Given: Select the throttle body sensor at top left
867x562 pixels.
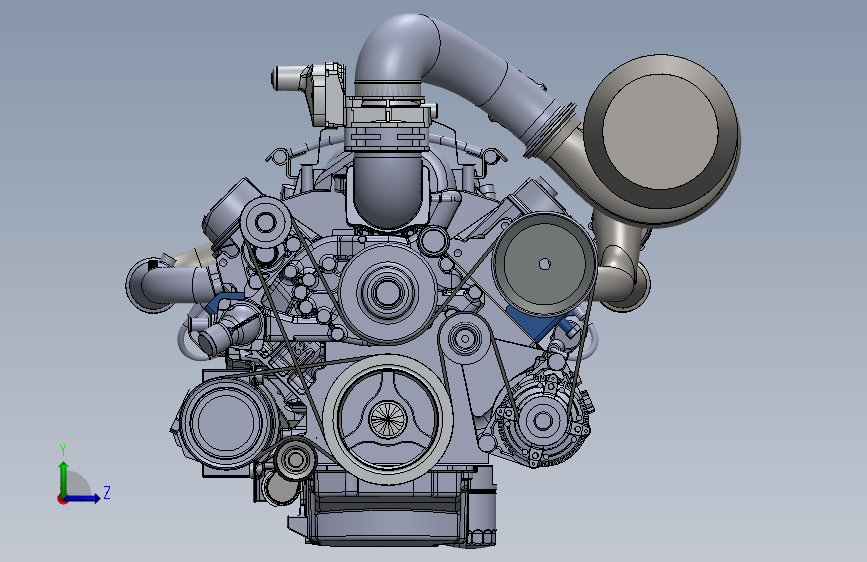Looking at the screenshot, I should (307, 93).
